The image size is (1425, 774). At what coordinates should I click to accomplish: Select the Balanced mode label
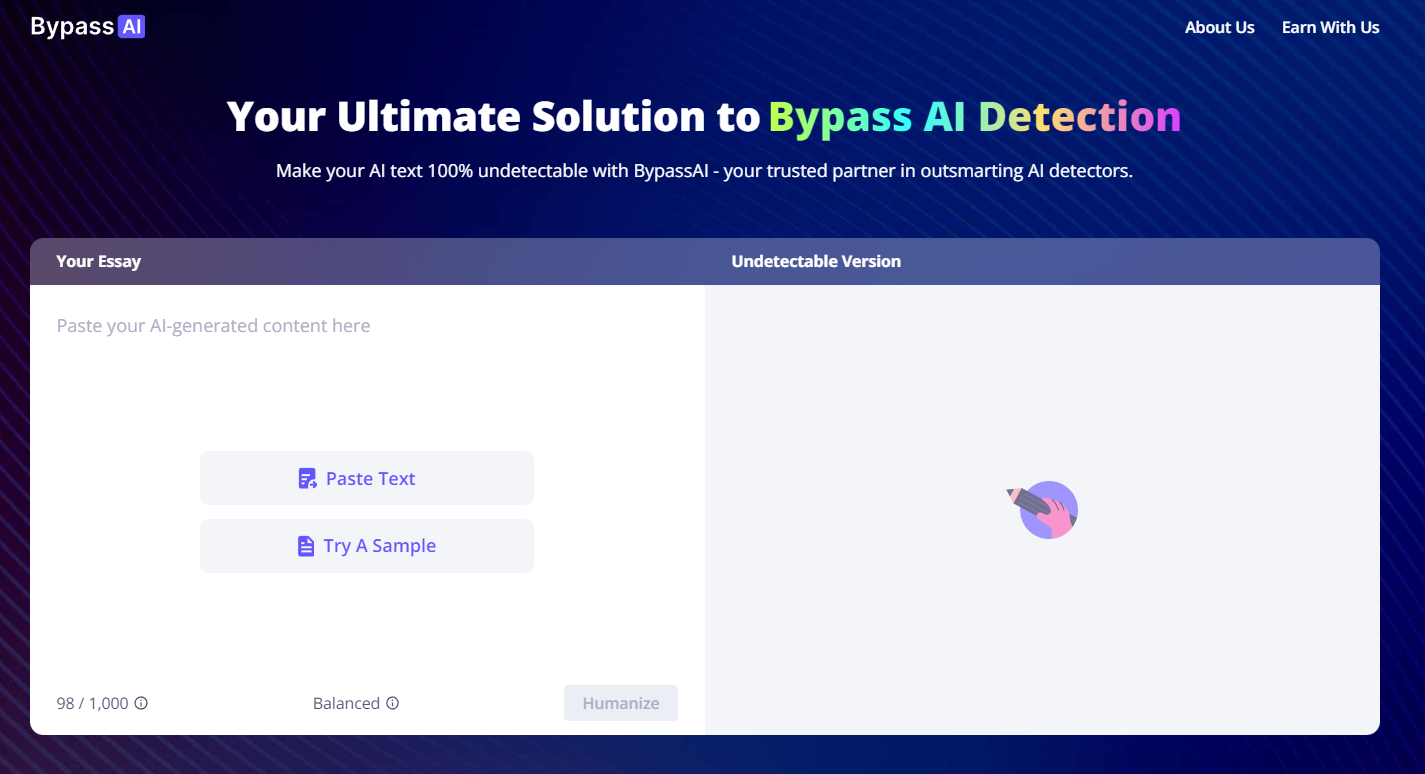[x=346, y=703]
